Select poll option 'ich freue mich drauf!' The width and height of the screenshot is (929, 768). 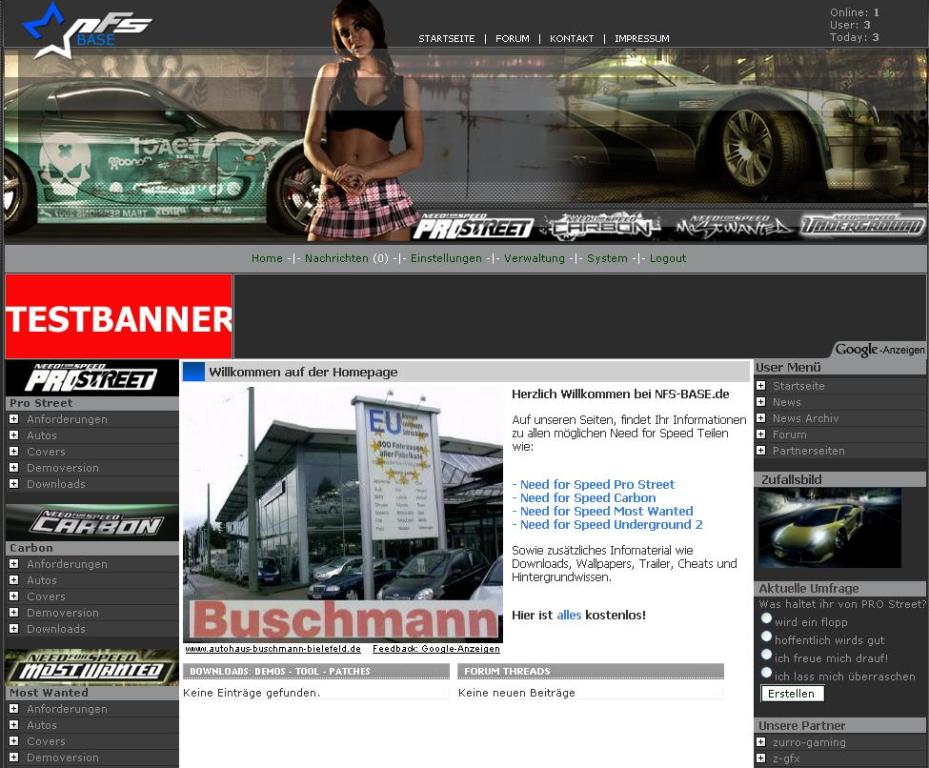pyautogui.click(x=766, y=654)
